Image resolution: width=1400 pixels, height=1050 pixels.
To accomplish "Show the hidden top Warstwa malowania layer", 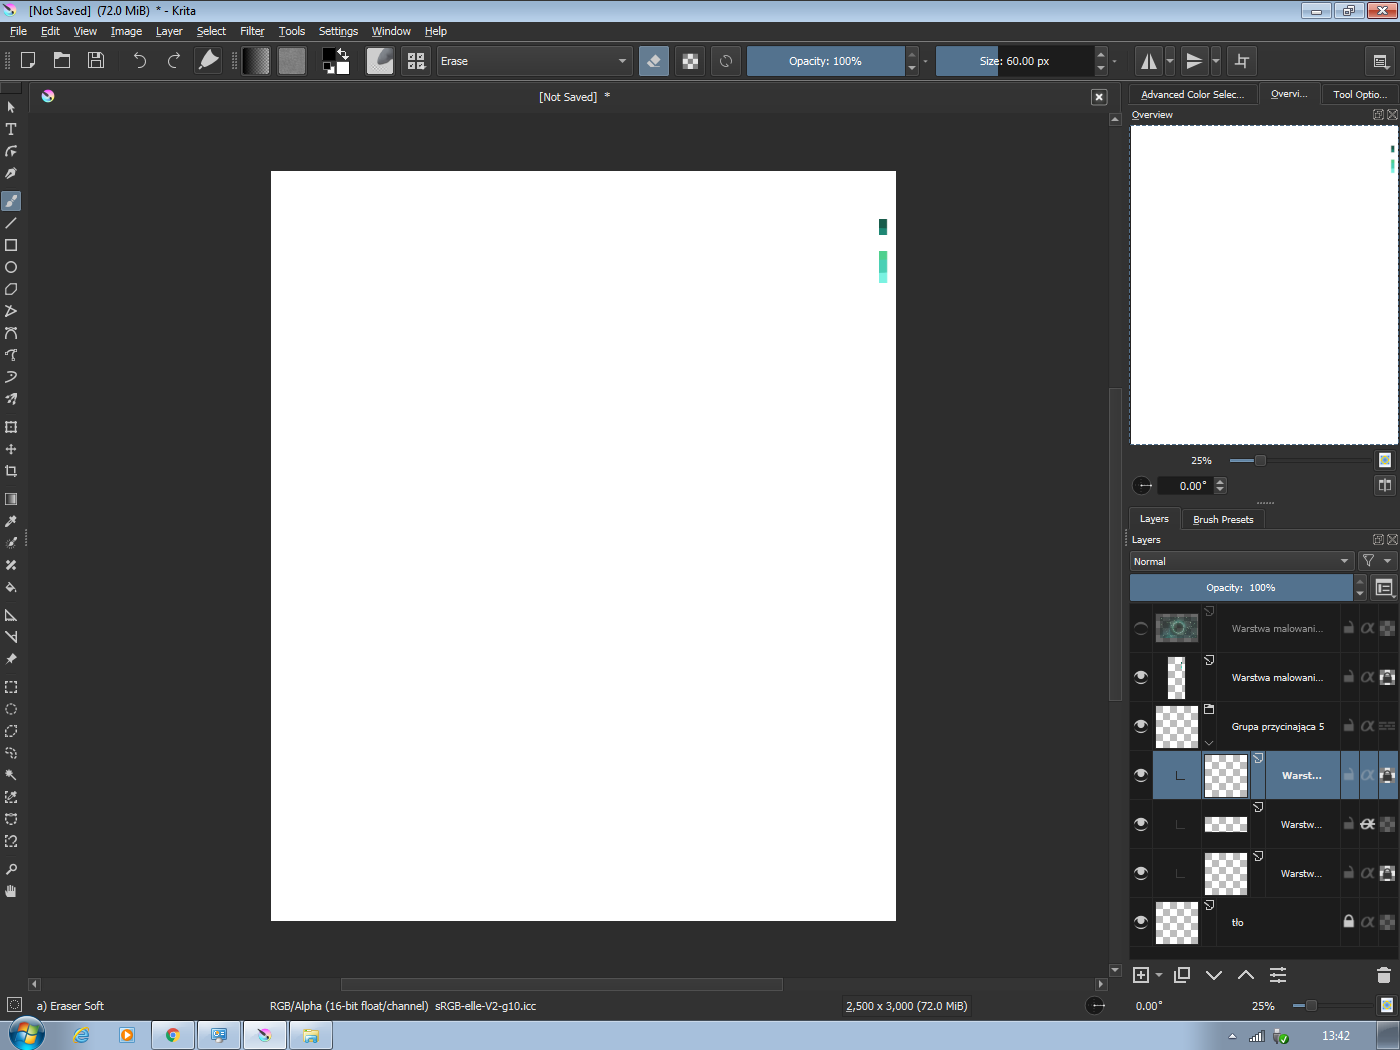I will [1141, 628].
